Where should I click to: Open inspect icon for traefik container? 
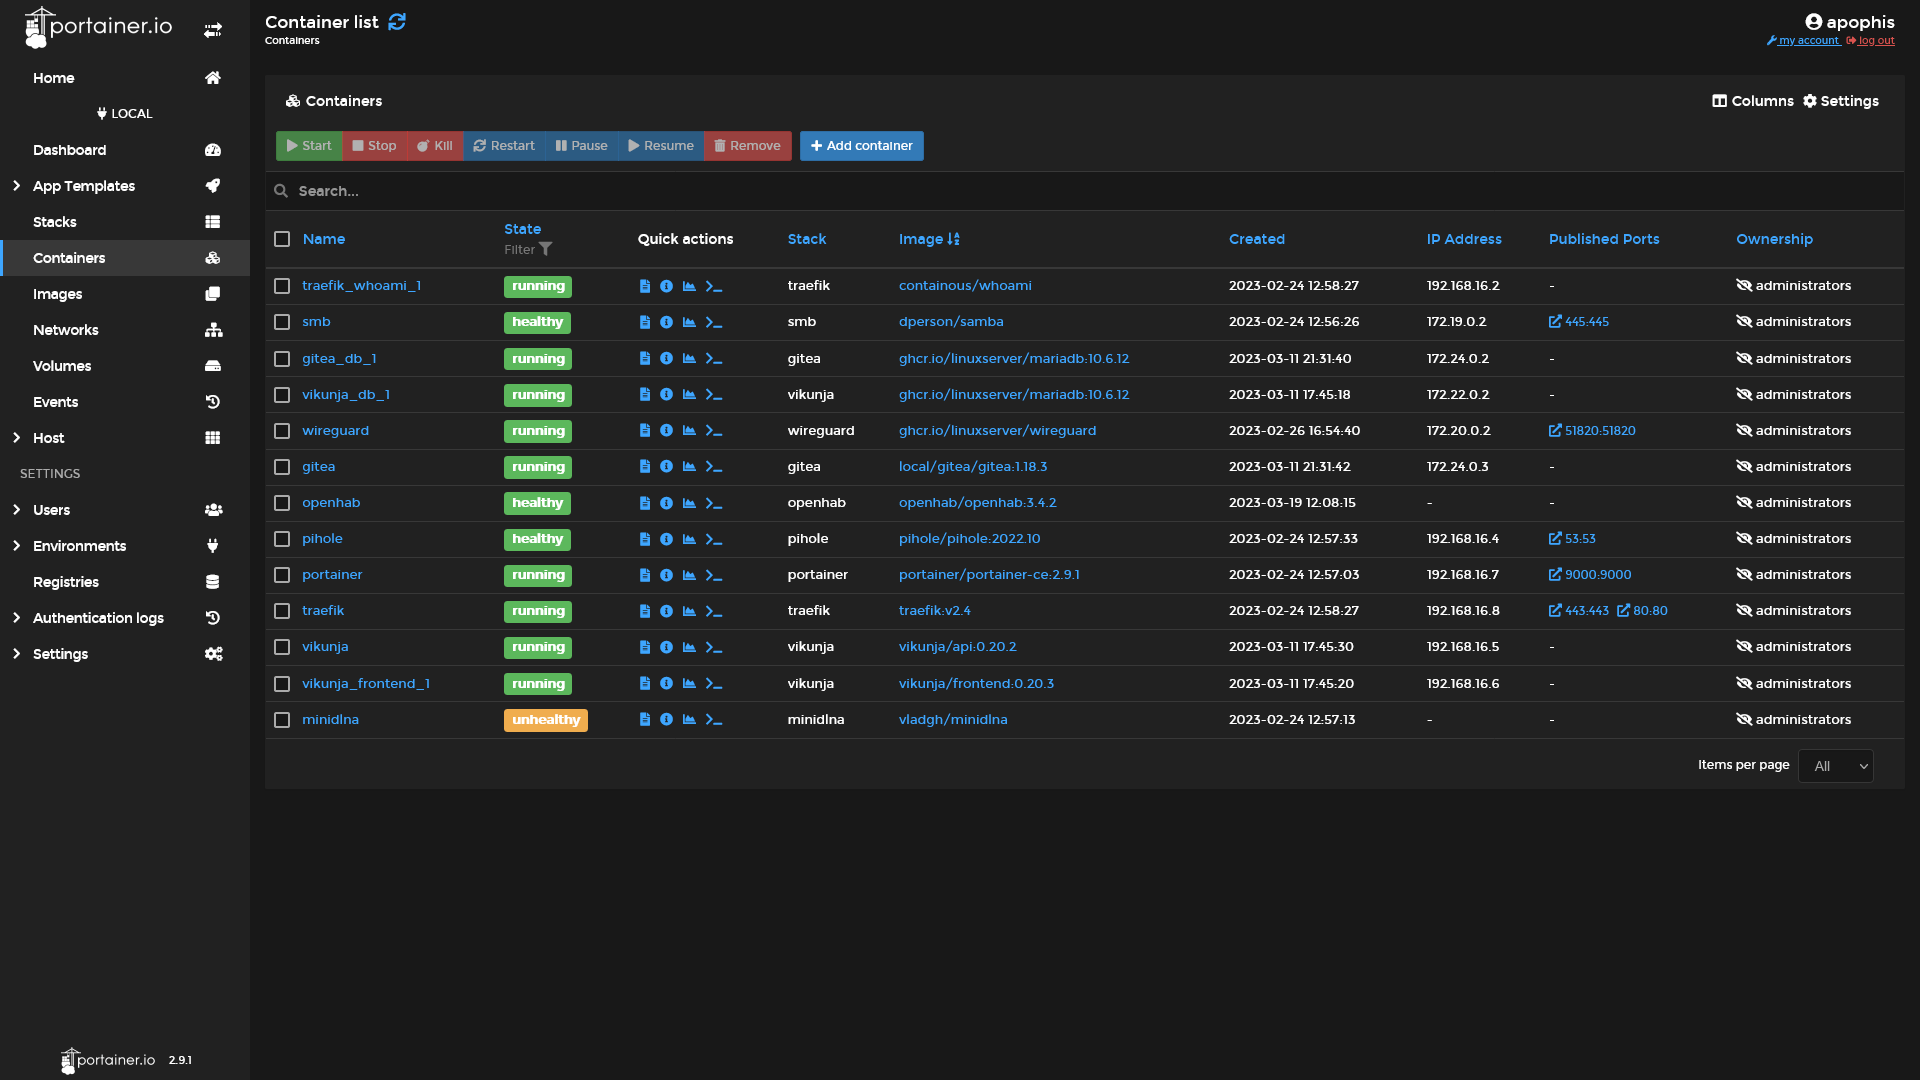click(666, 611)
